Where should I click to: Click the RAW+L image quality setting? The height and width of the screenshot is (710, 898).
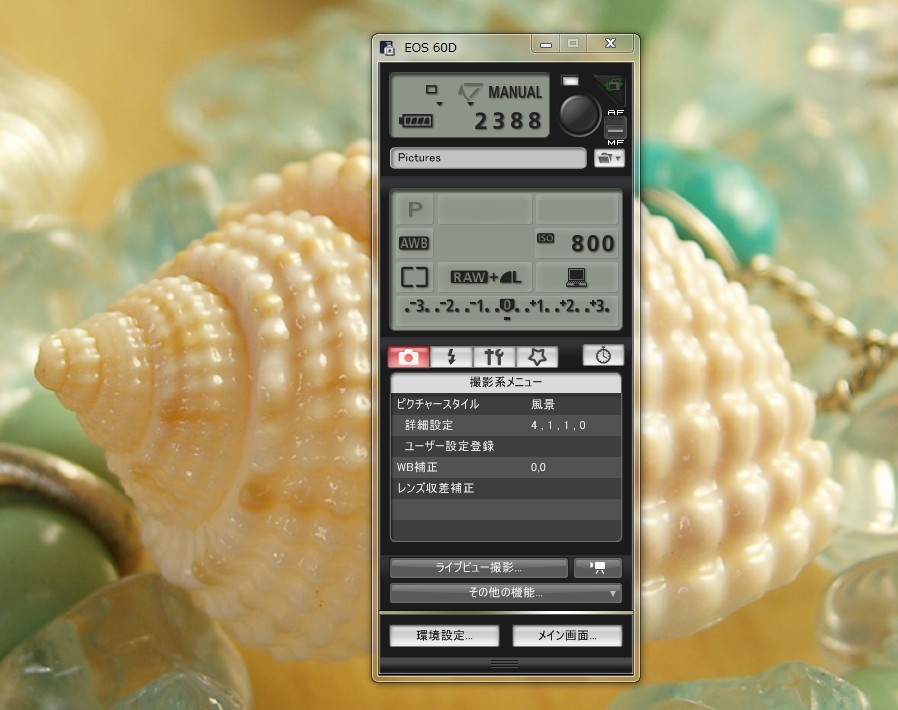point(486,277)
